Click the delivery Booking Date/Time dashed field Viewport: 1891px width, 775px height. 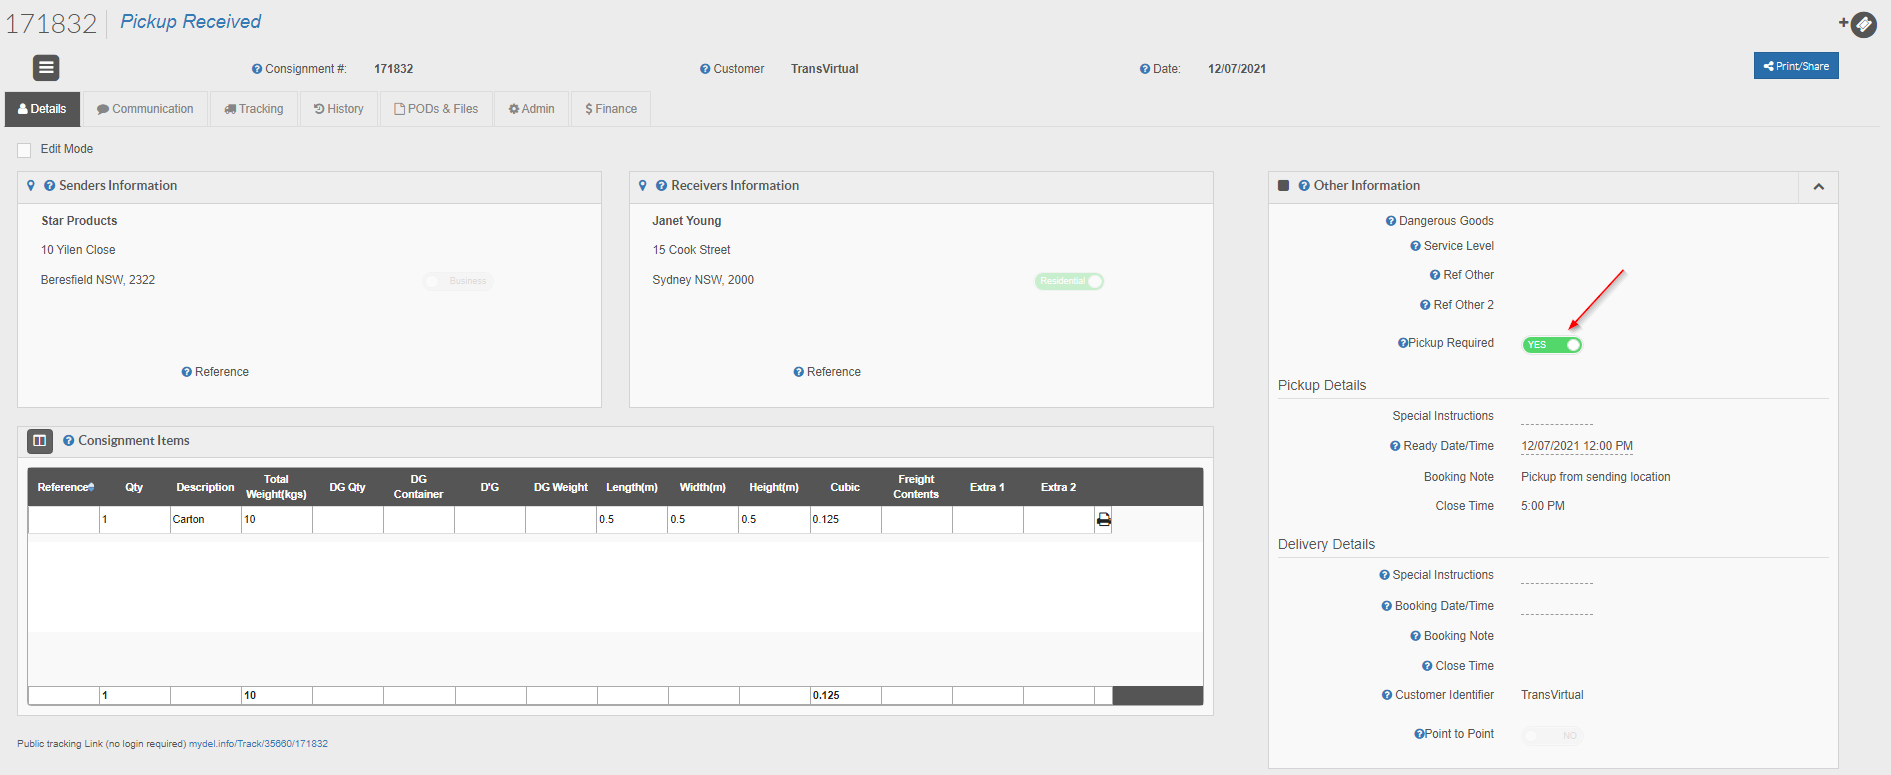[1557, 608]
